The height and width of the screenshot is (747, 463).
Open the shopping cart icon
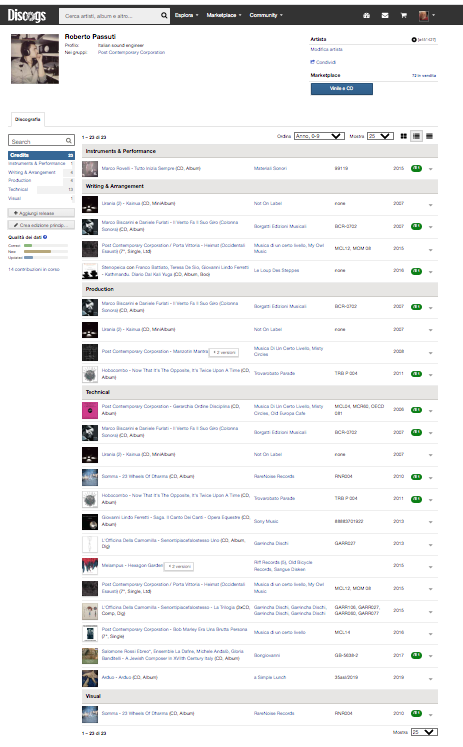click(403, 15)
